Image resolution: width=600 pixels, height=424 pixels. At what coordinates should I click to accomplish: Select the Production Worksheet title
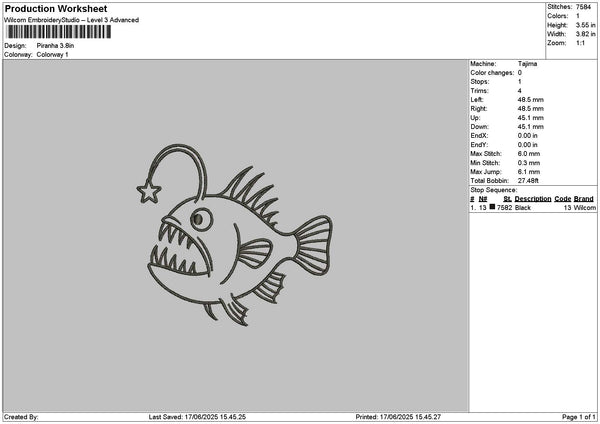[56, 9]
